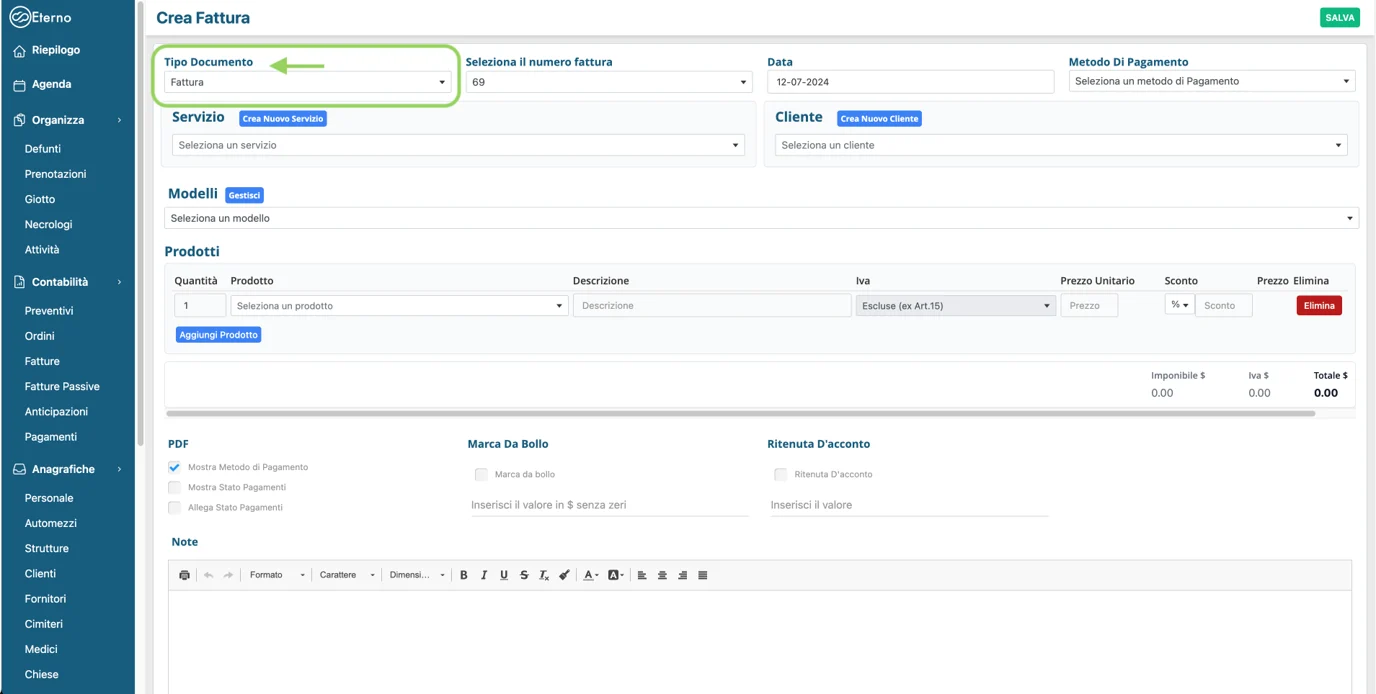Click the remove formatting icon
Screen dimensions: 1376x694
(x=544, y=575)
